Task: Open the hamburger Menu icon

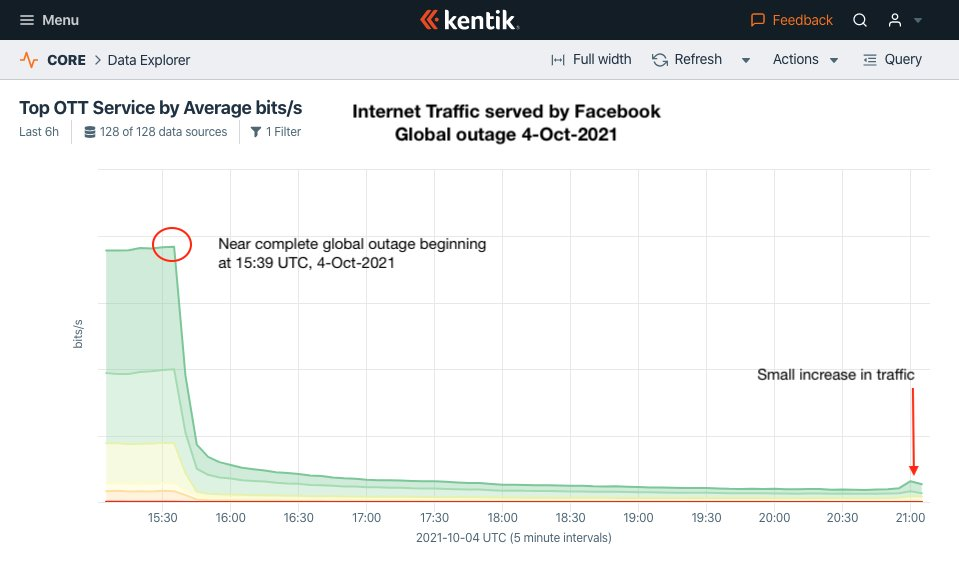Action: pyautogui.click(x=27, y=20)
